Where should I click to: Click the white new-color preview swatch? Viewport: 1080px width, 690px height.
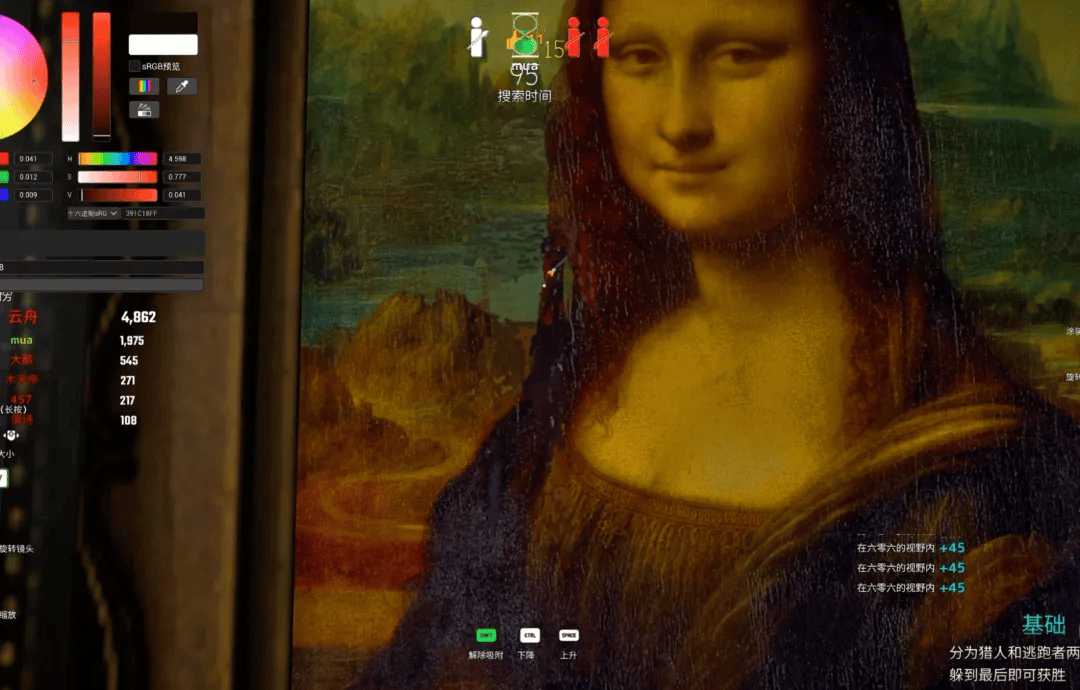pyautogui.click(x=163, y=44)
